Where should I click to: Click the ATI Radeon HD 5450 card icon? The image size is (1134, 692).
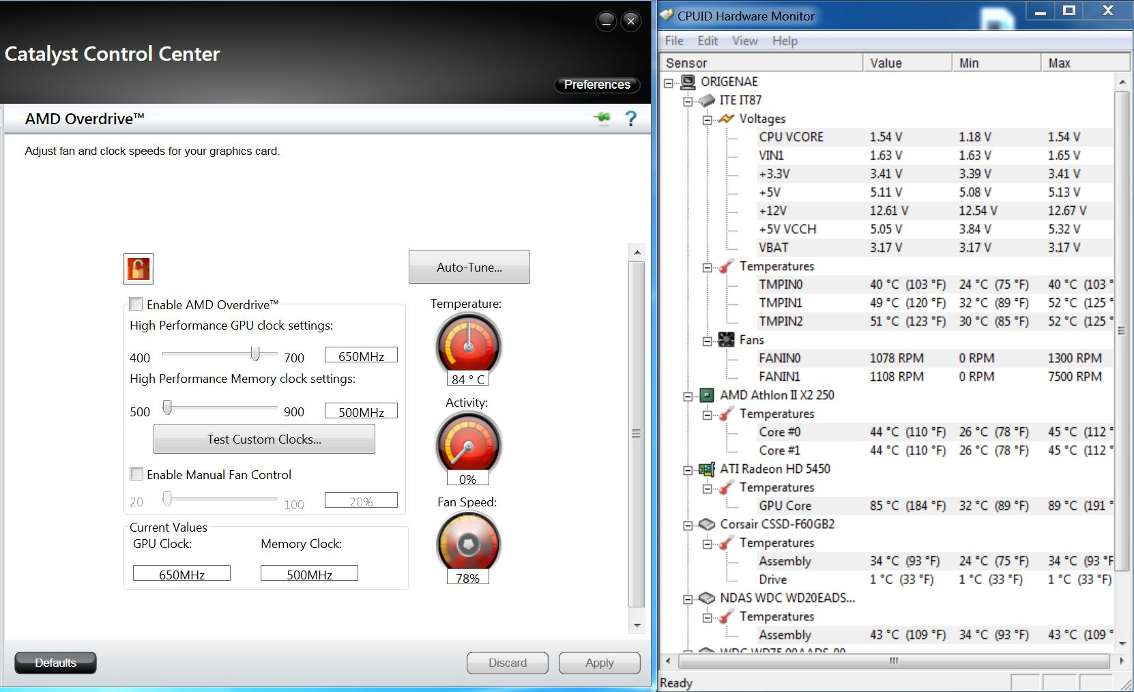(707, 469)
